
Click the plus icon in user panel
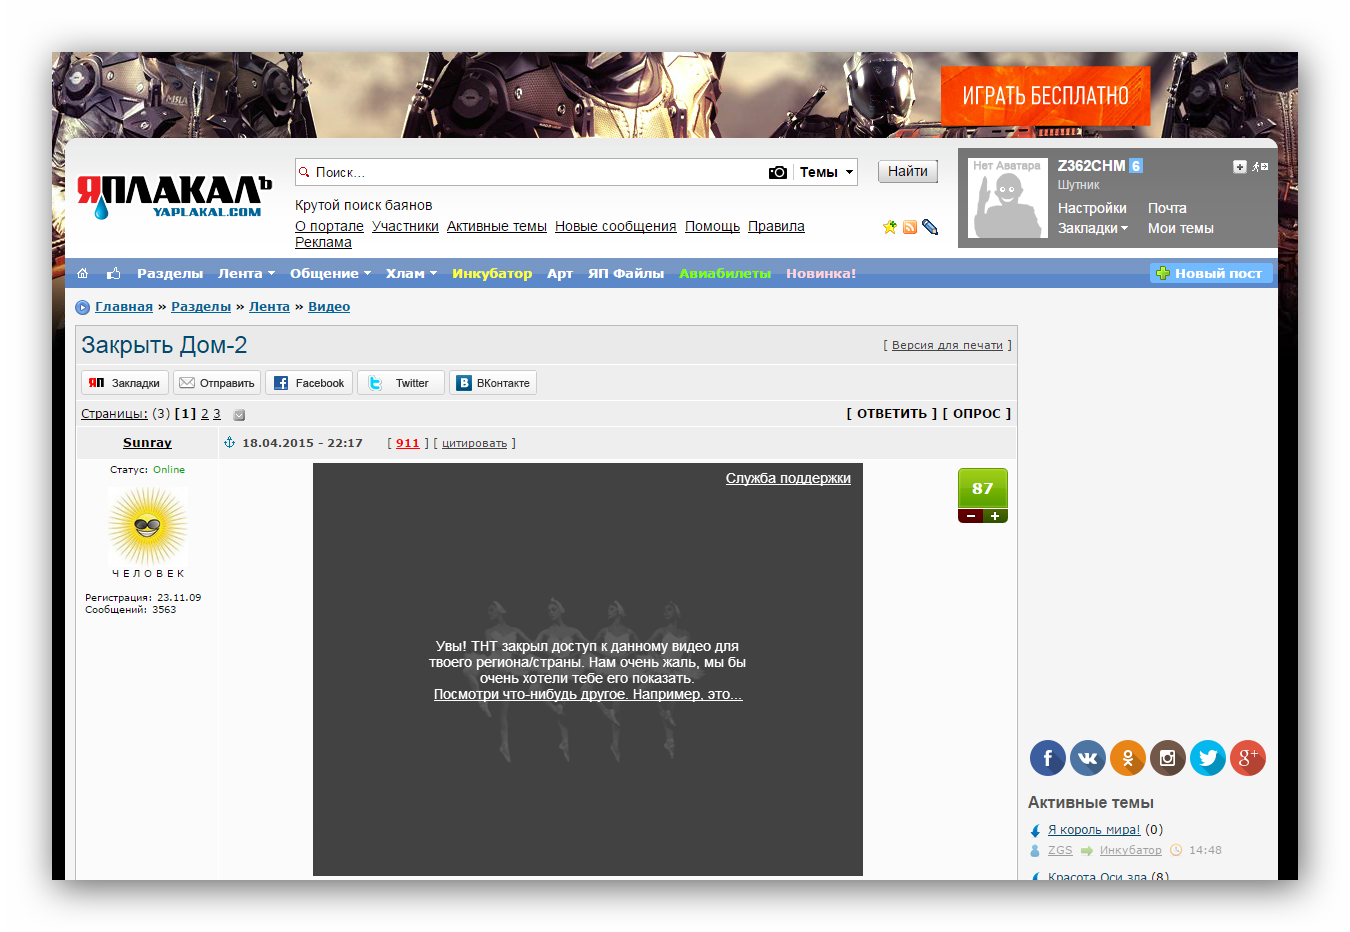(1240, 167)
